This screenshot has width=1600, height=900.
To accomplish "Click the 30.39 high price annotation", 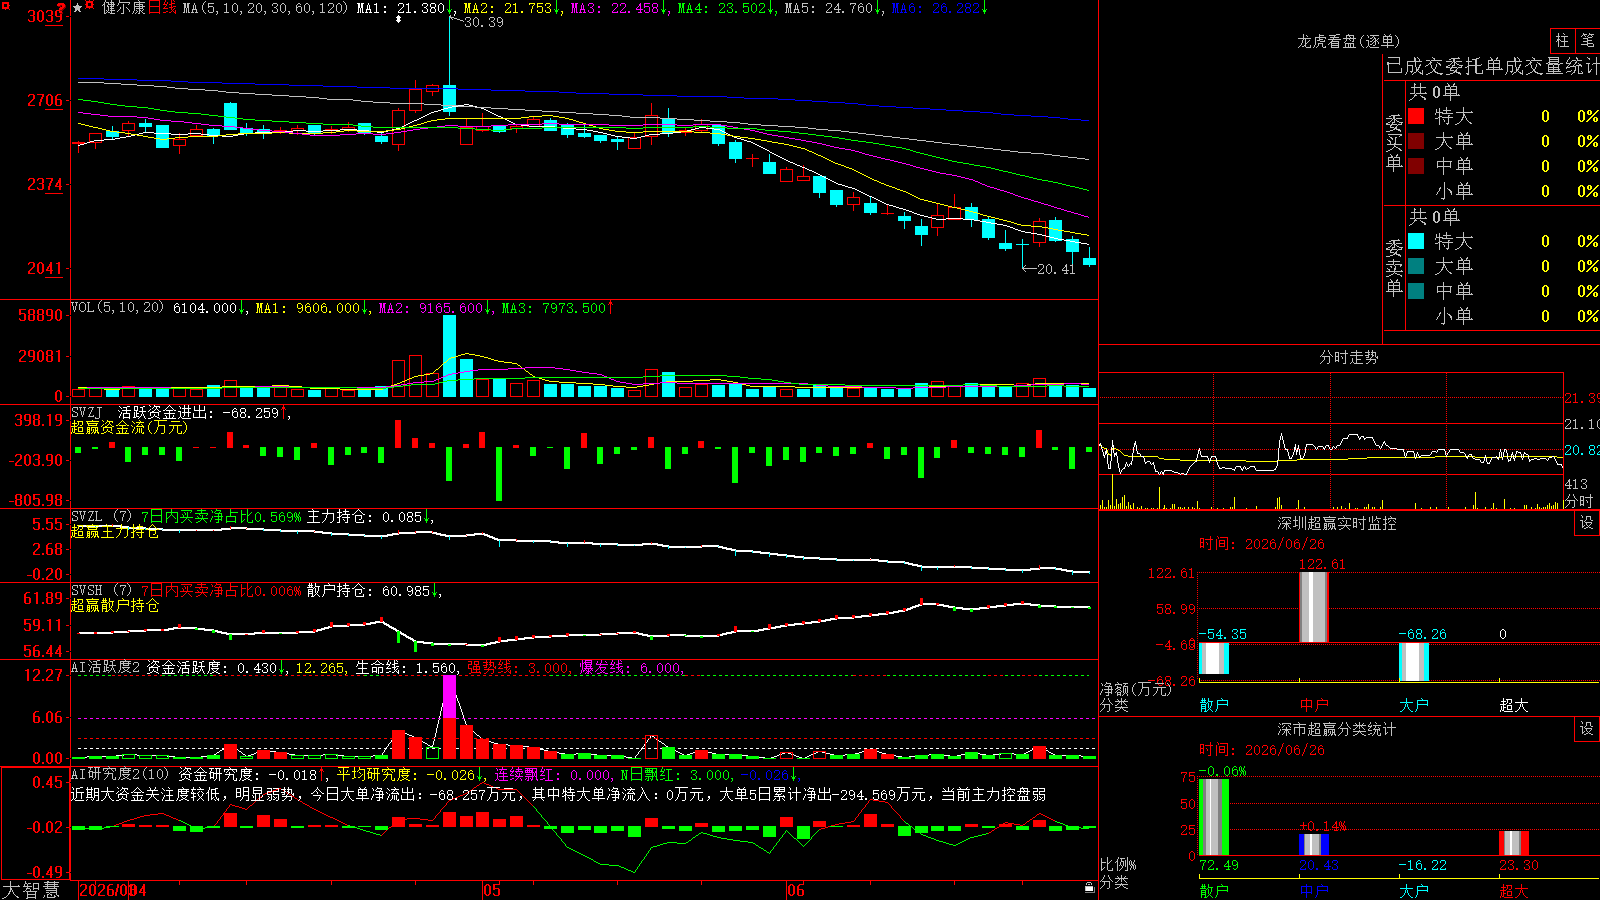I will tap(484, 22).
